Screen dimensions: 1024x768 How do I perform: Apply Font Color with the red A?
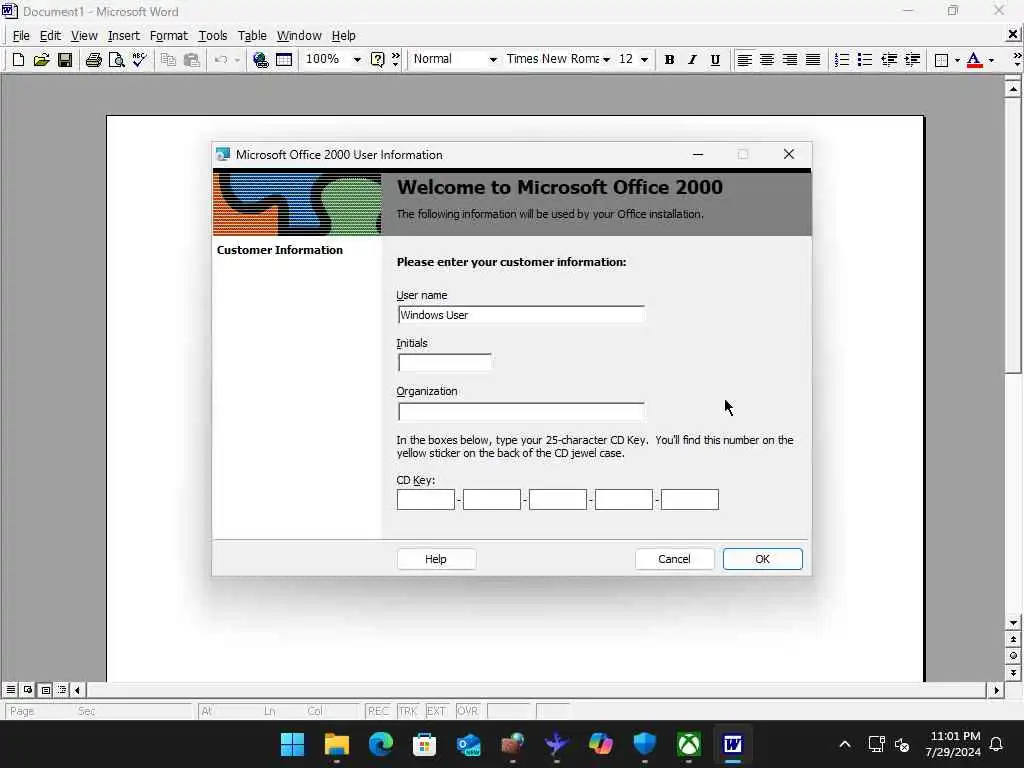pyautogui.click(x=974, y=60)
